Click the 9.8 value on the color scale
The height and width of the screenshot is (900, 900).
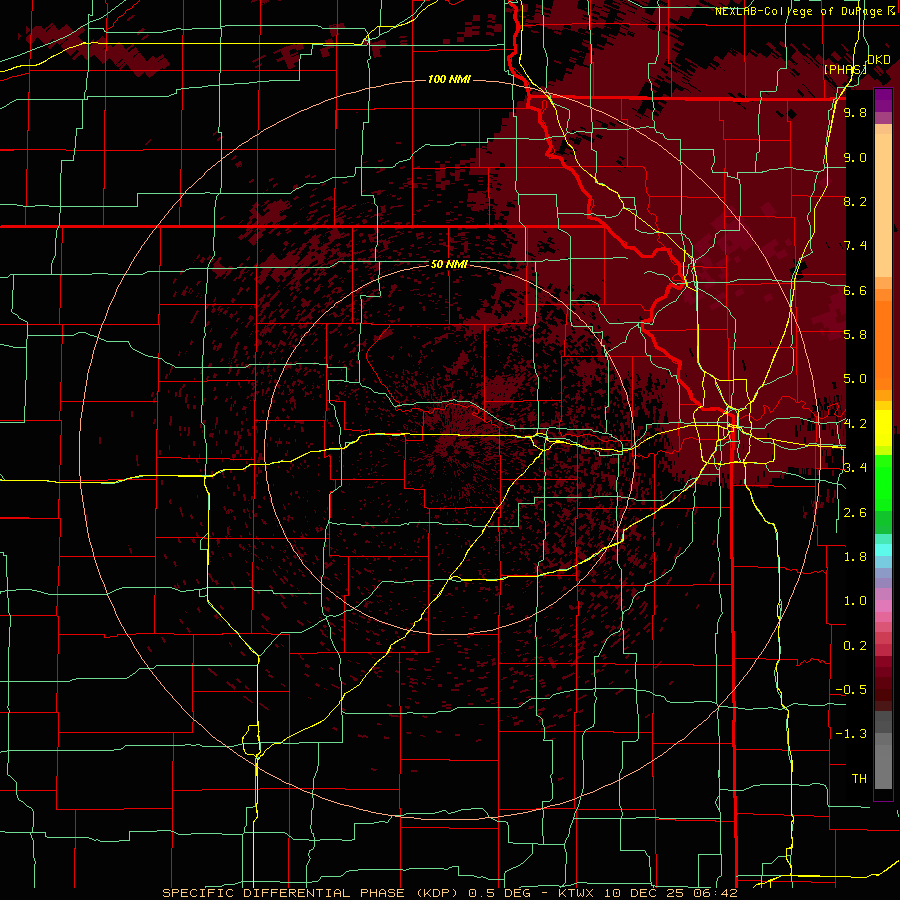click(x=855, y=112)
